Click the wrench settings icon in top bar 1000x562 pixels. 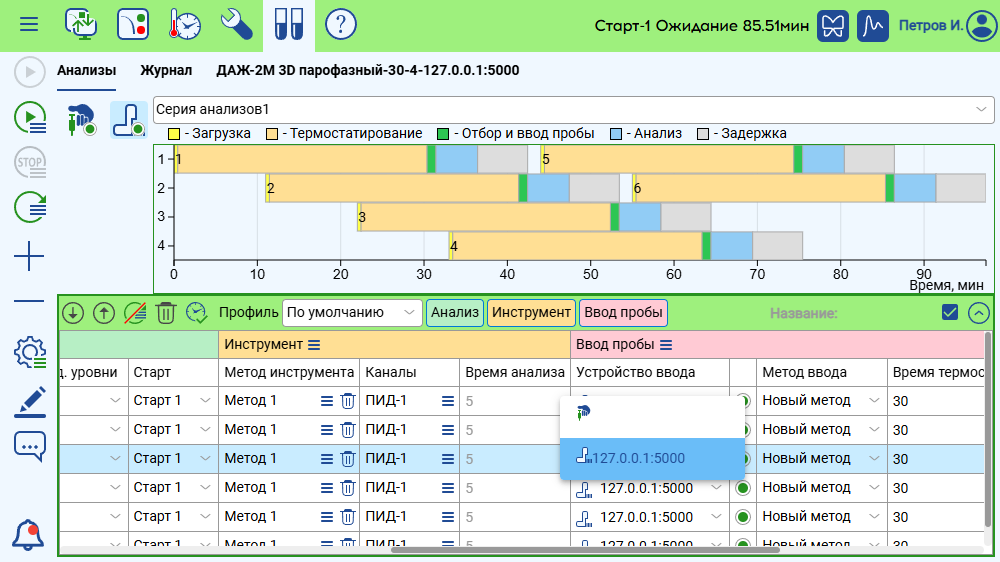(x=236, y=24)
